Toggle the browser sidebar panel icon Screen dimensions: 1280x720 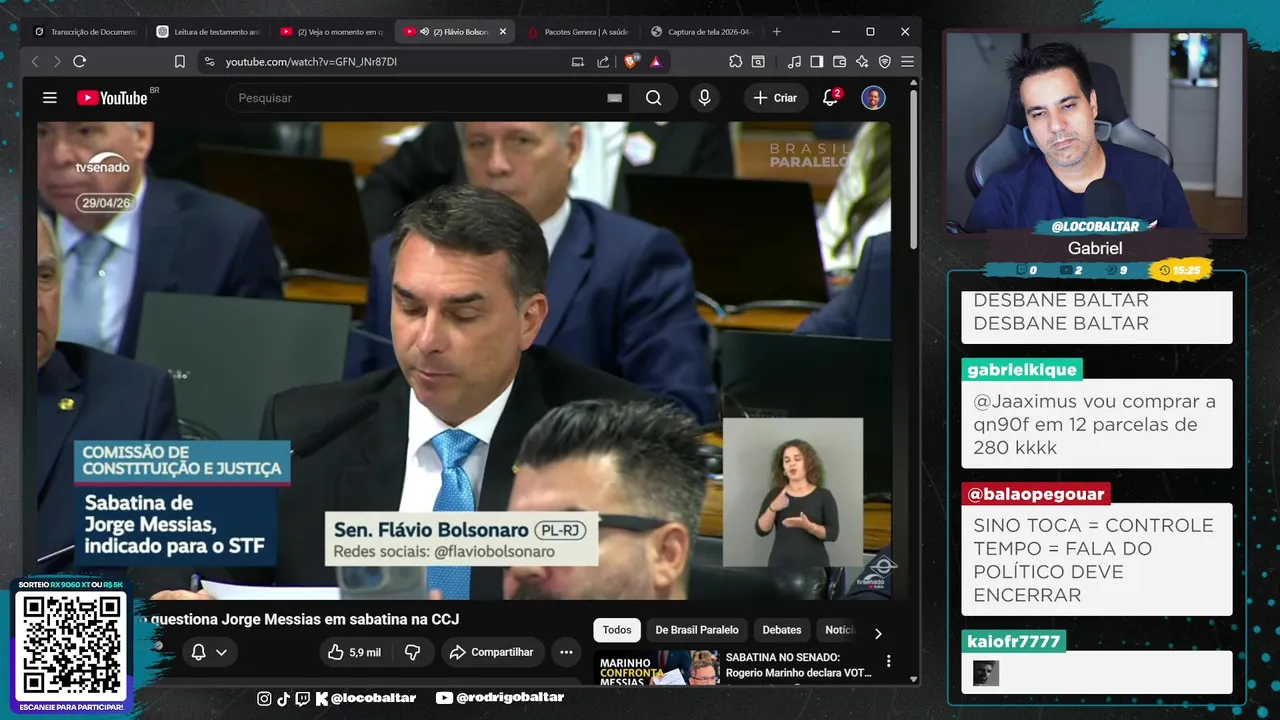(x=817, y=62)
